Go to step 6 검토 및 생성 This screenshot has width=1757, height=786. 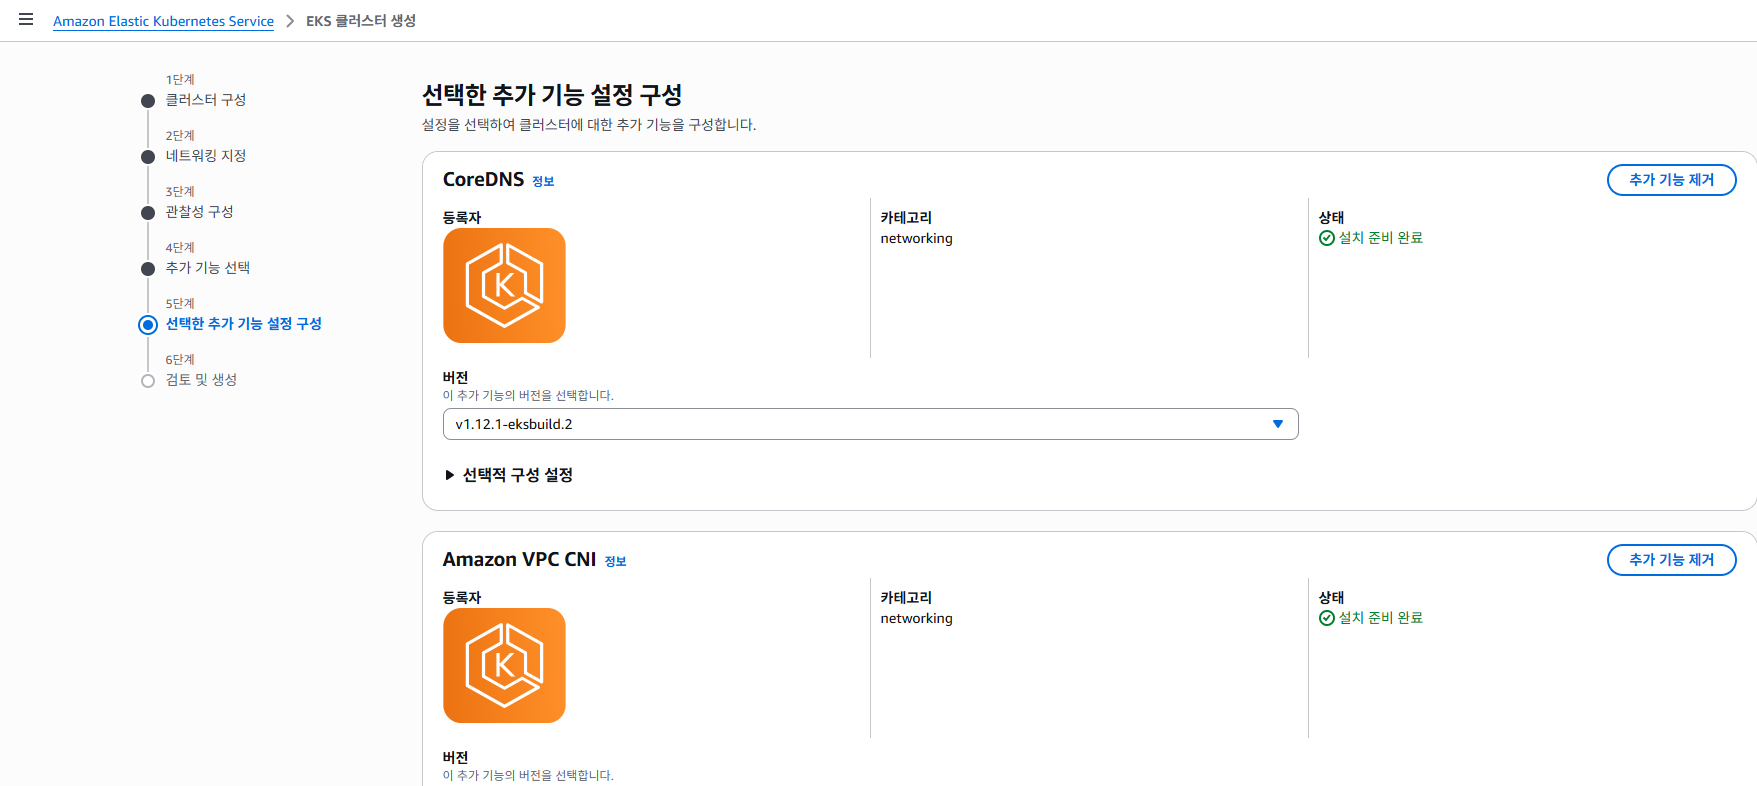tap(201, 380)
